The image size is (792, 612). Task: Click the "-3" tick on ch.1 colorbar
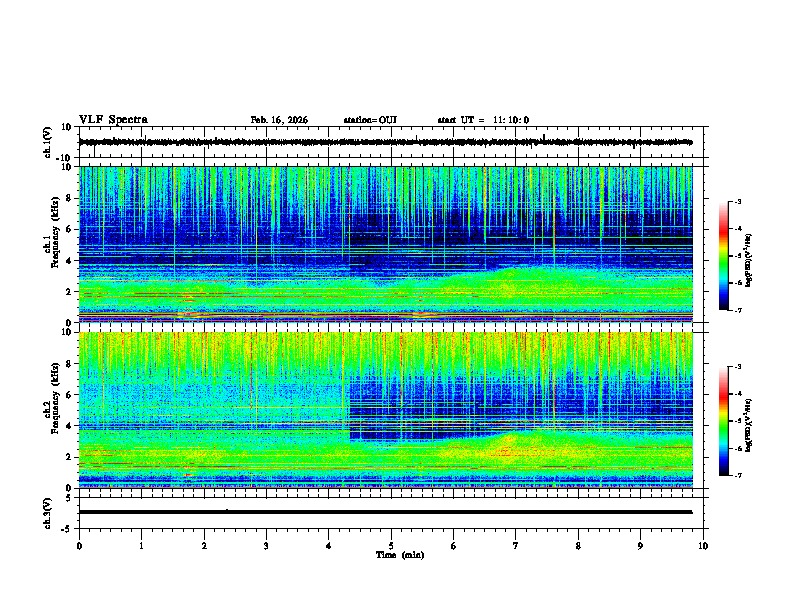738,202
